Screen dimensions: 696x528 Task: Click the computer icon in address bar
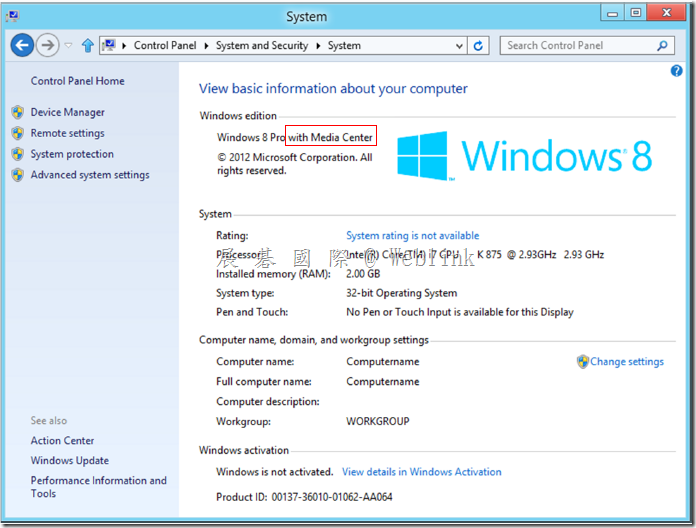[109, 45]
